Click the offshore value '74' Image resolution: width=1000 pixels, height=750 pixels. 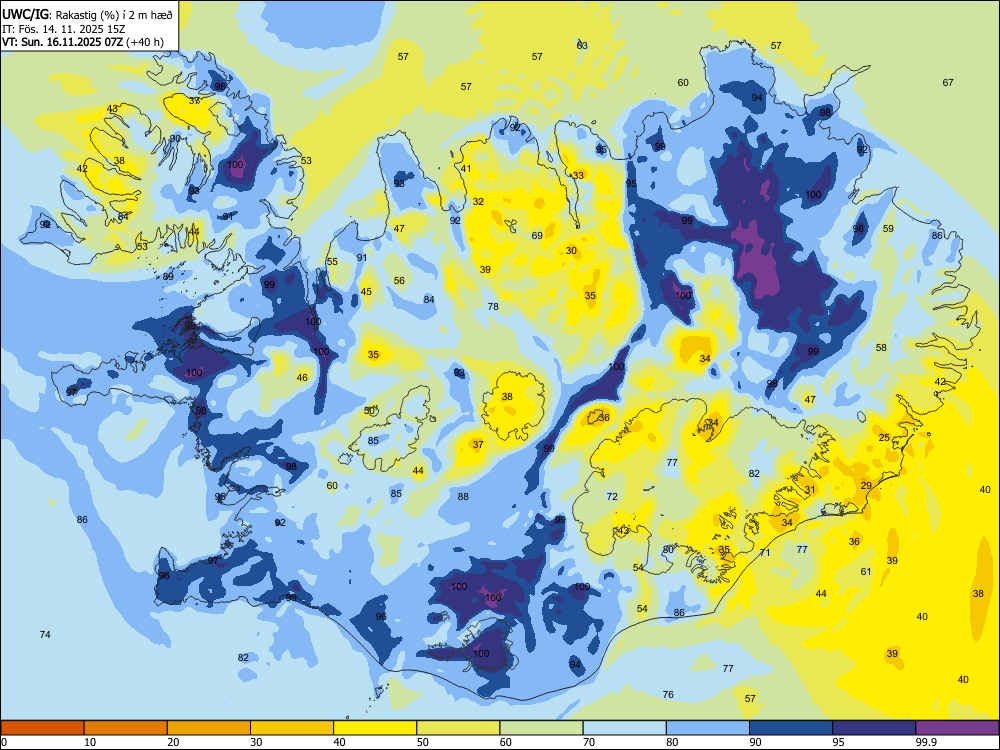(x=45, y=635)
